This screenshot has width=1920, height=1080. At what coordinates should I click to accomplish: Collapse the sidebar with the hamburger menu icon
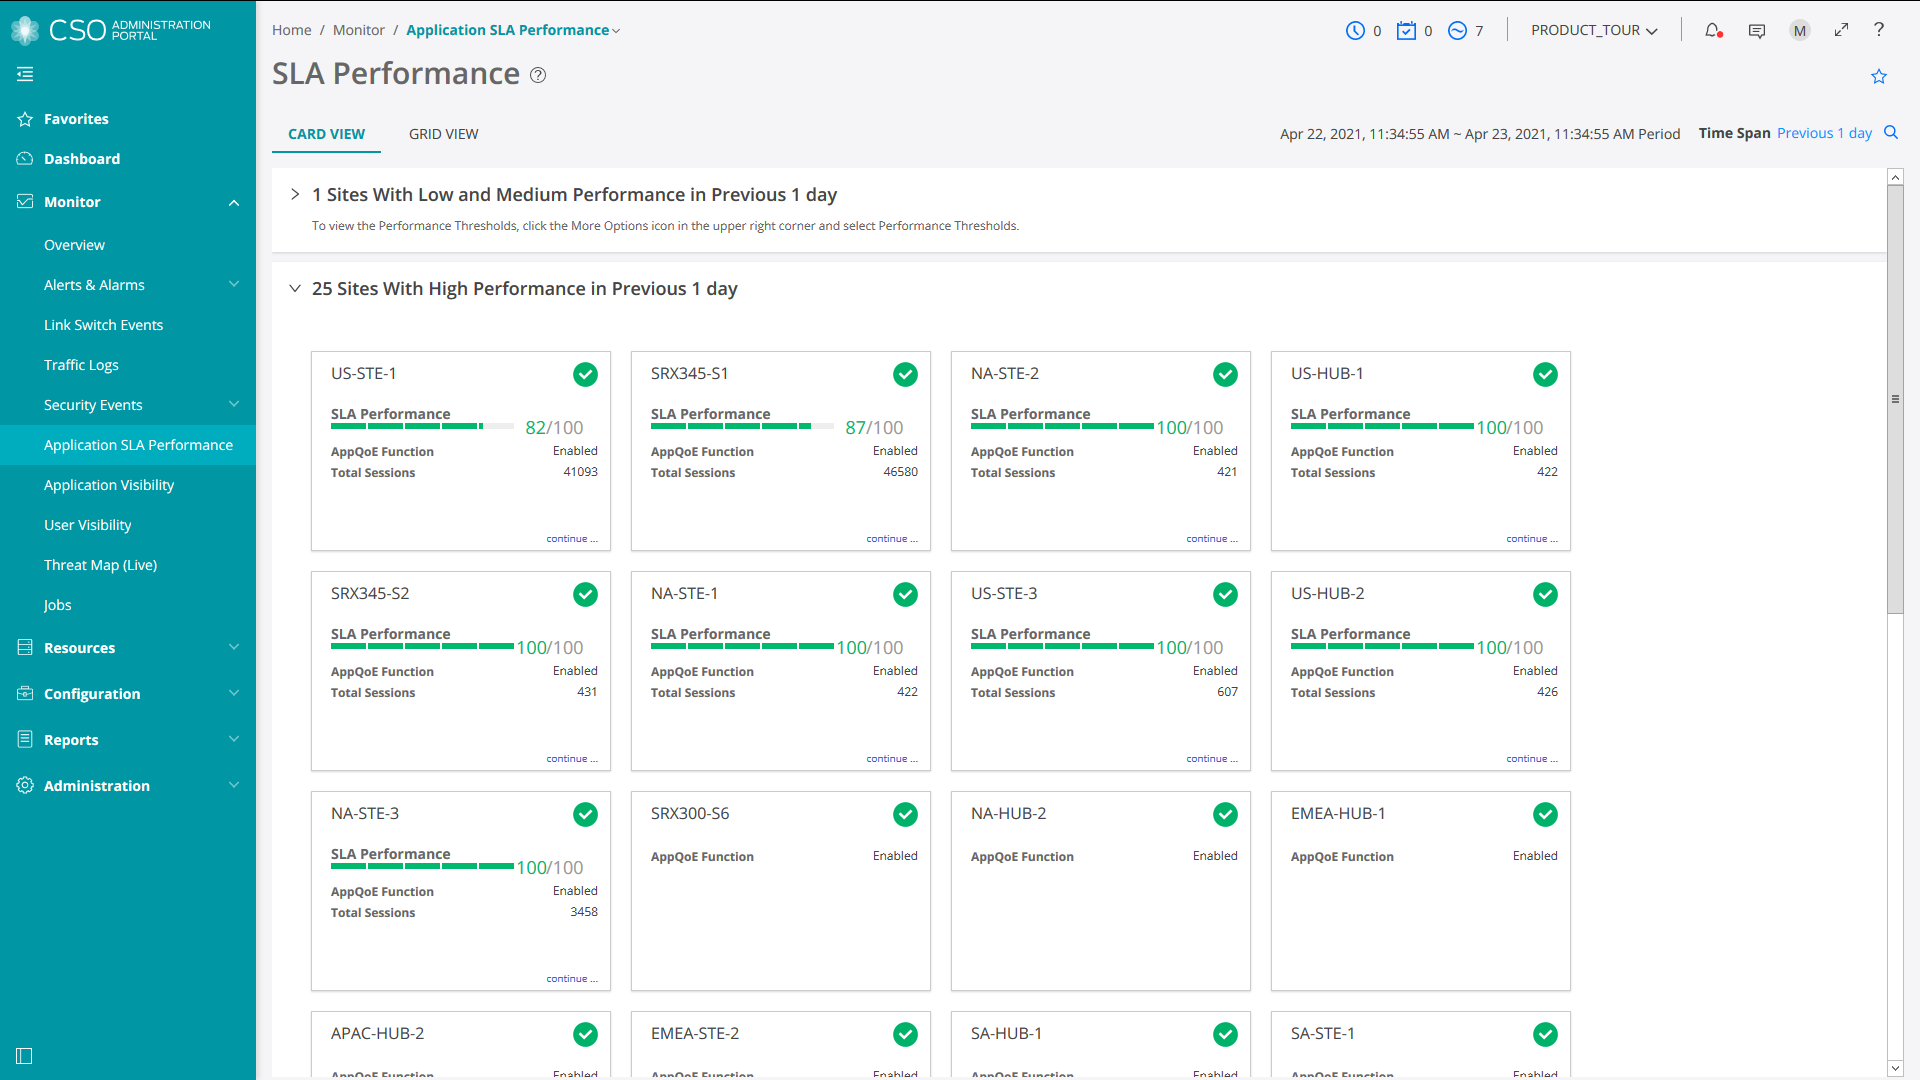coord(25,74)
